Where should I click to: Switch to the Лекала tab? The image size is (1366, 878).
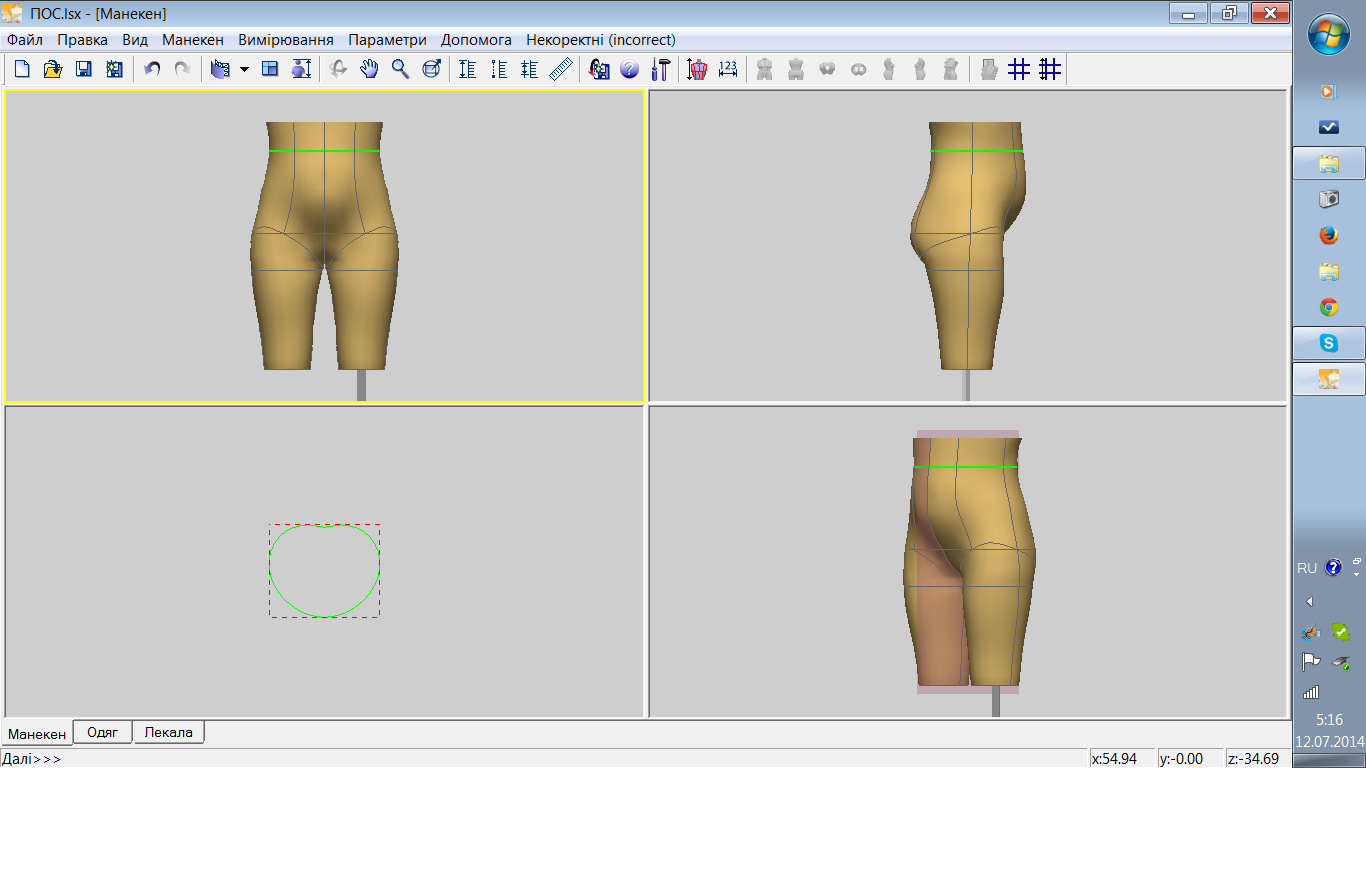point(168,732)
